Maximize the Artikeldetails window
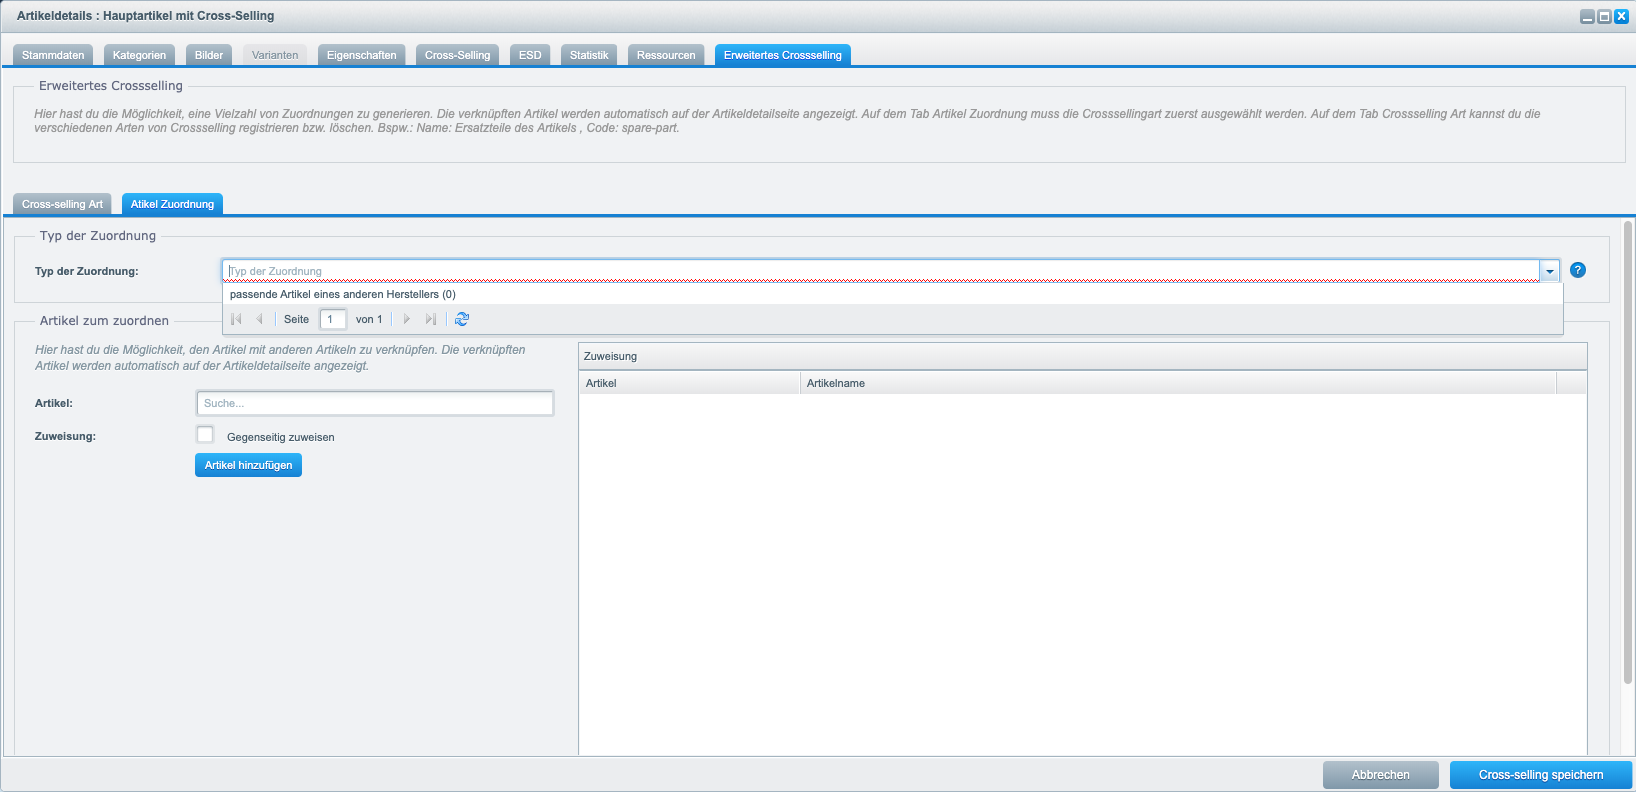 tap(1604, 16)
